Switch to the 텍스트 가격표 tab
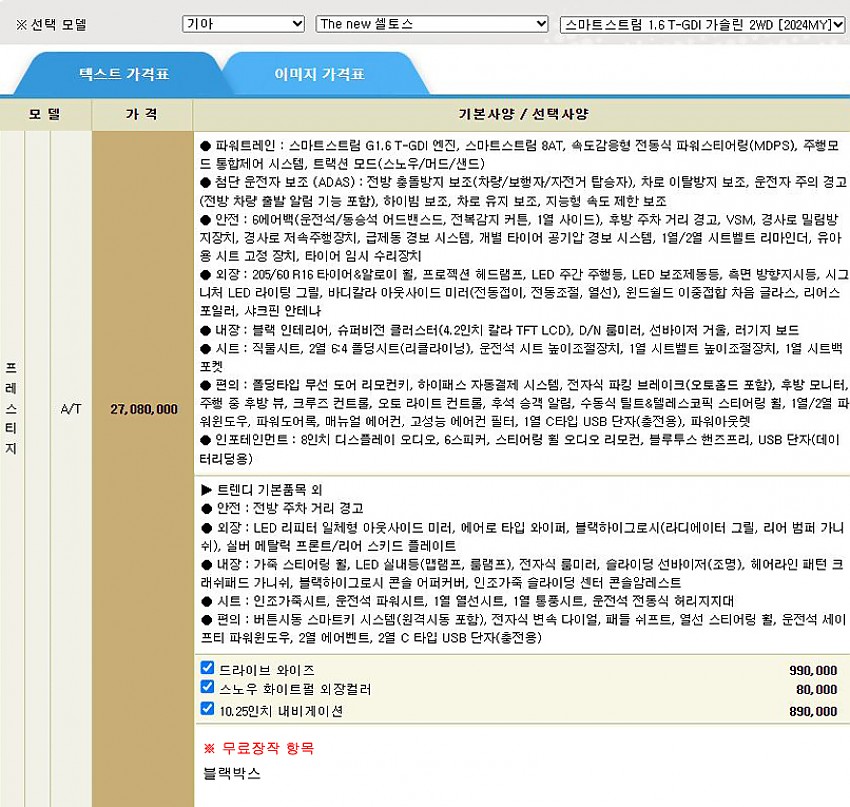Viewport: 850px width, 807px height. [123, 74]
